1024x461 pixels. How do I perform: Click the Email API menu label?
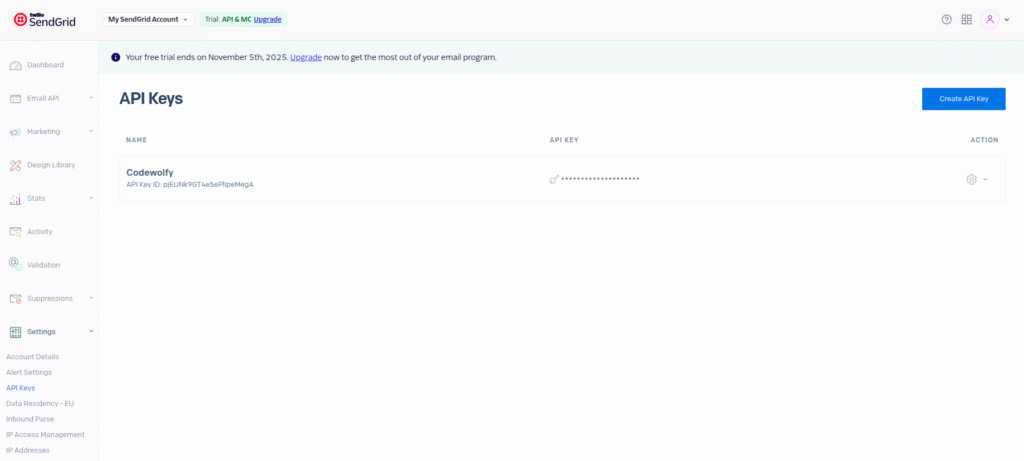[x=43, y=99]
